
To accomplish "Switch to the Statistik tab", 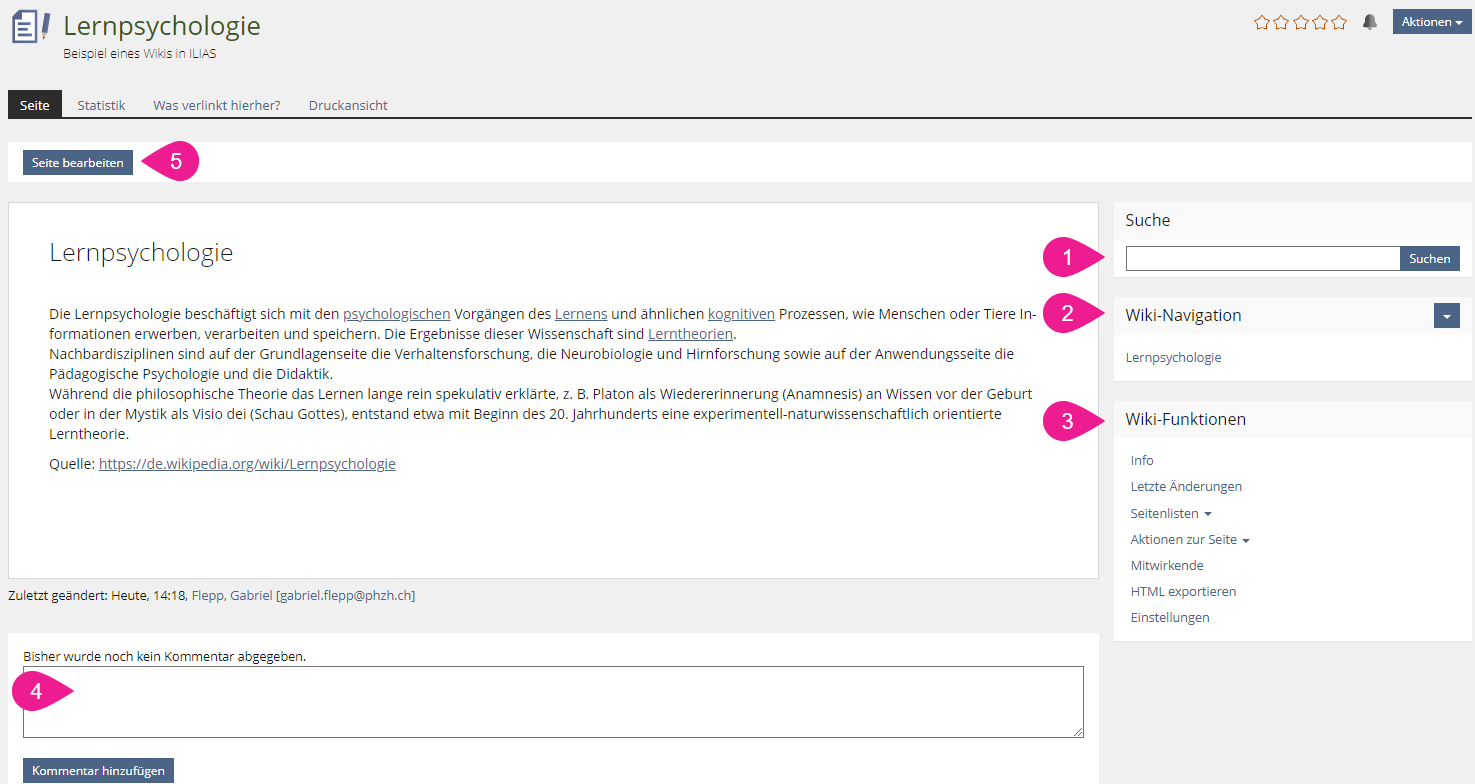I will tap(101, 105).
